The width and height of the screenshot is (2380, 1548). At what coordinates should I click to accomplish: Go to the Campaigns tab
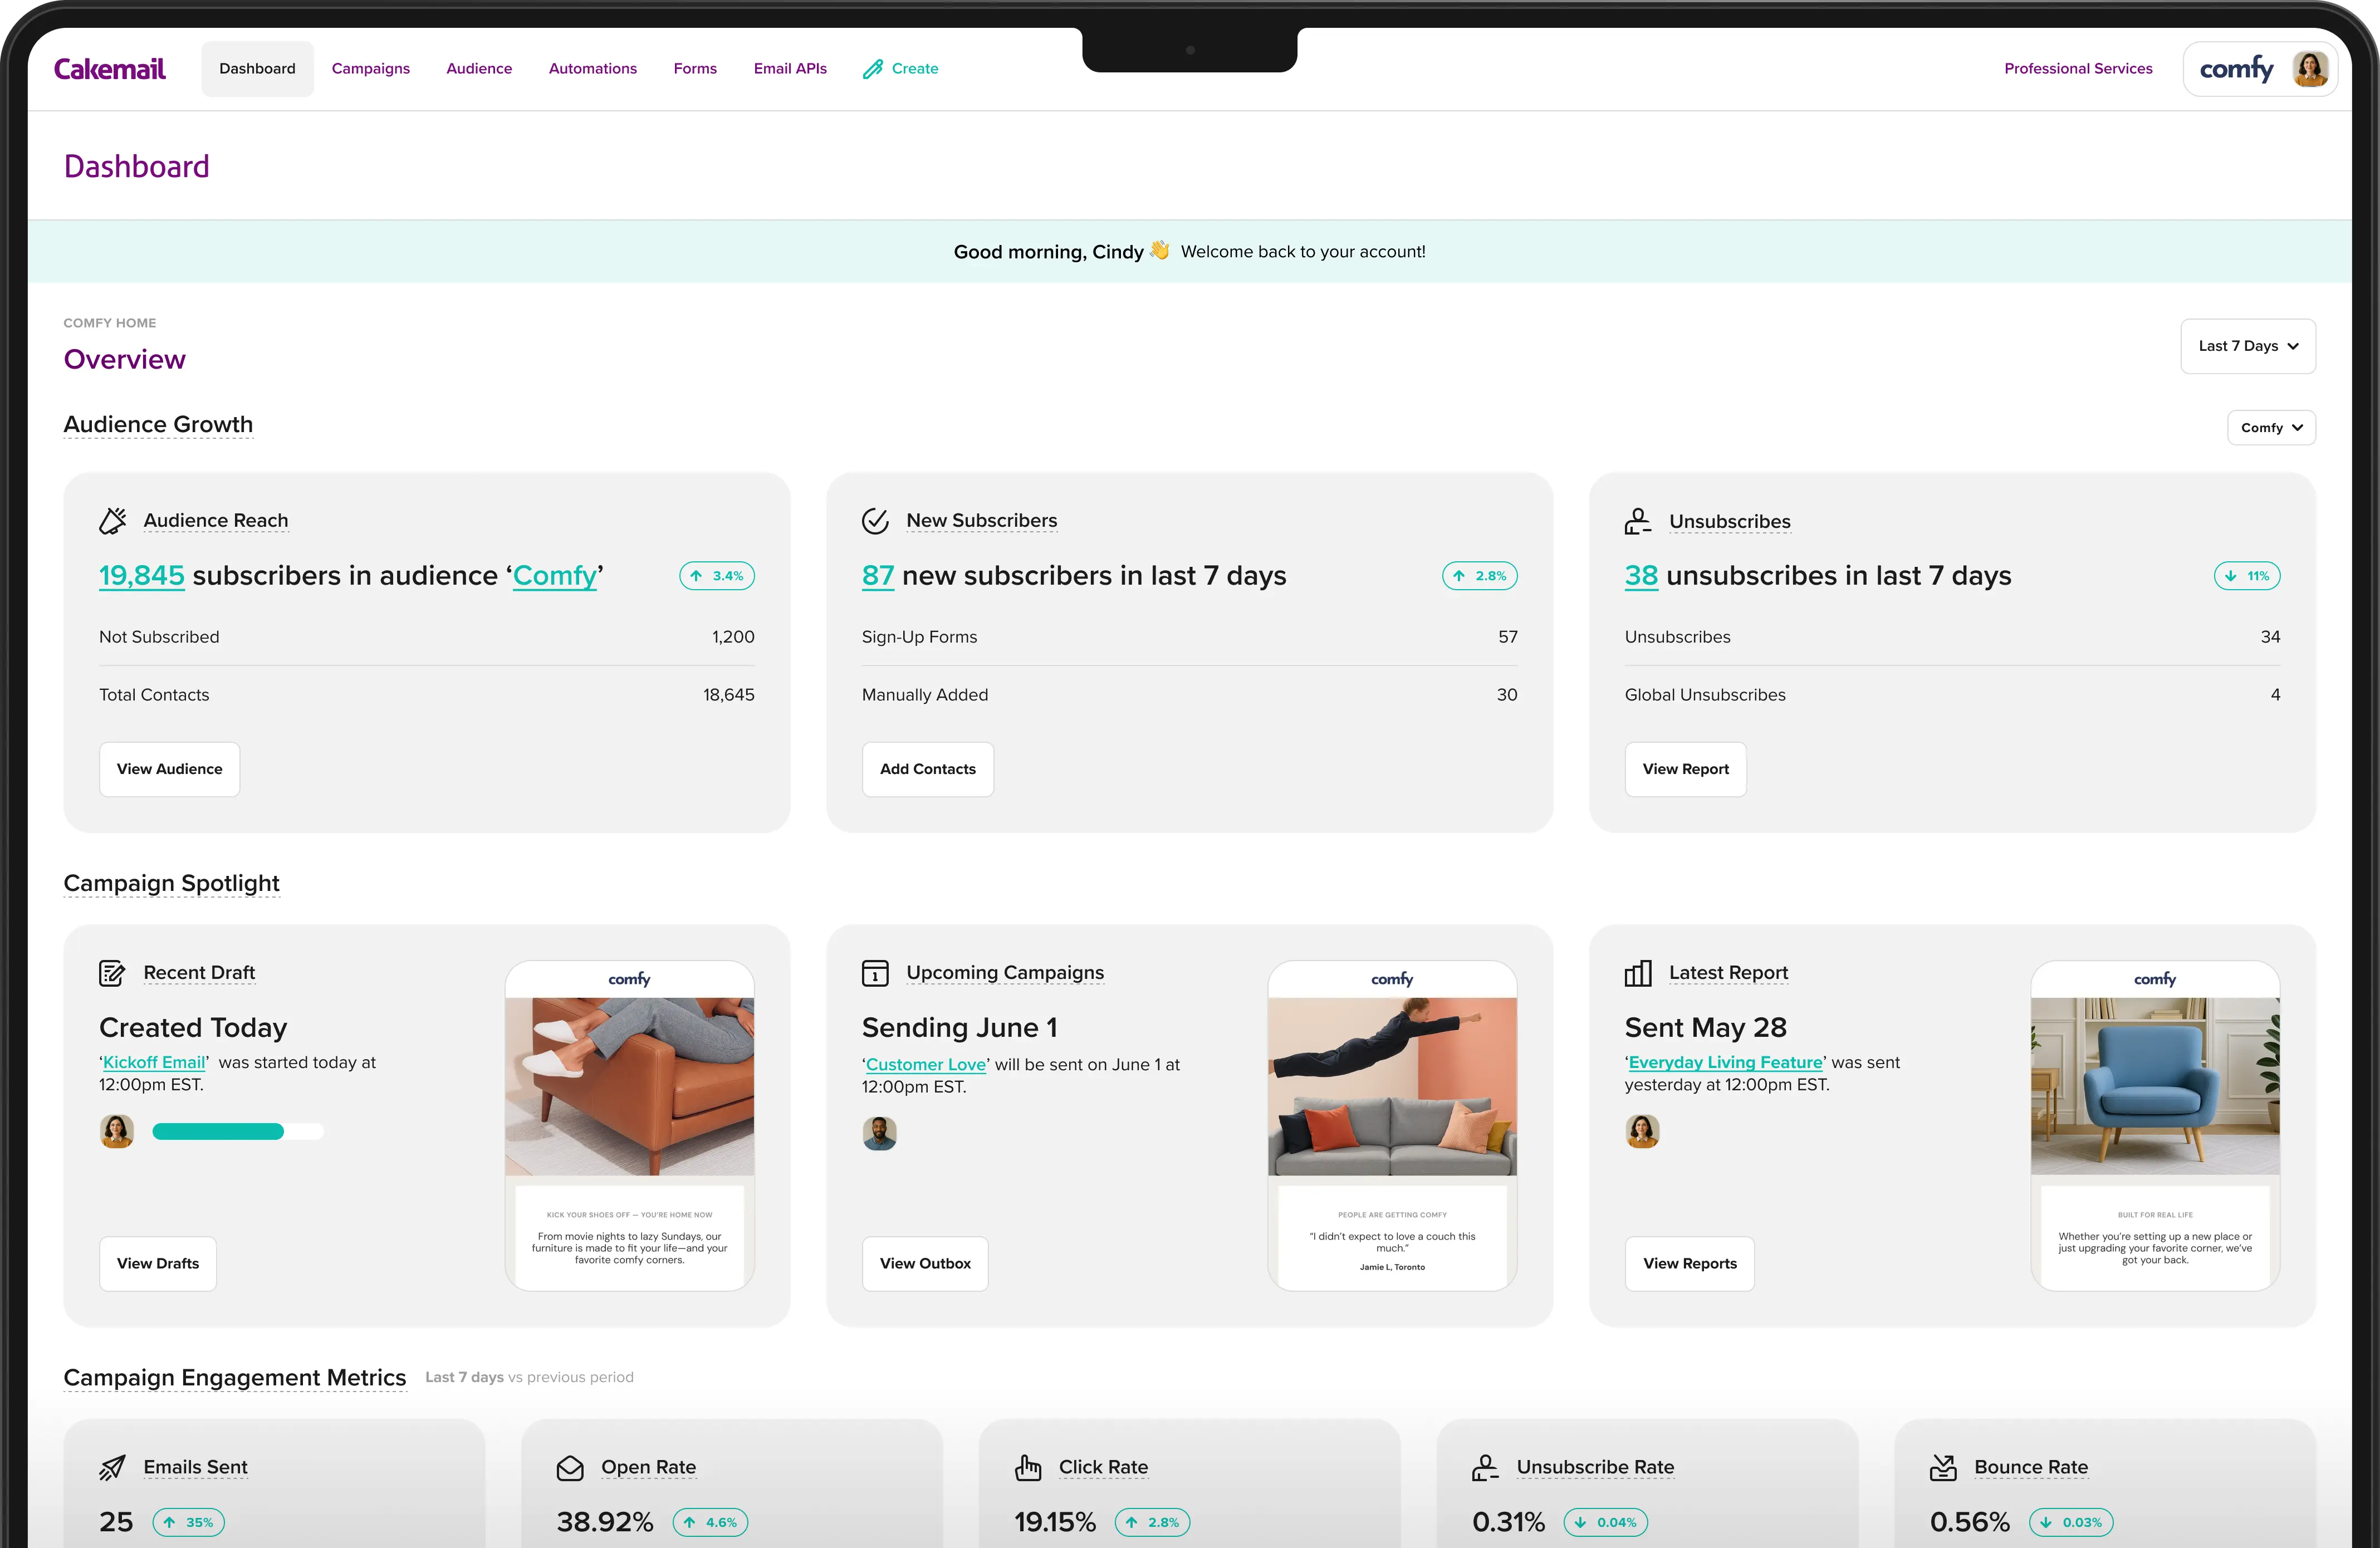coord(370,69)
